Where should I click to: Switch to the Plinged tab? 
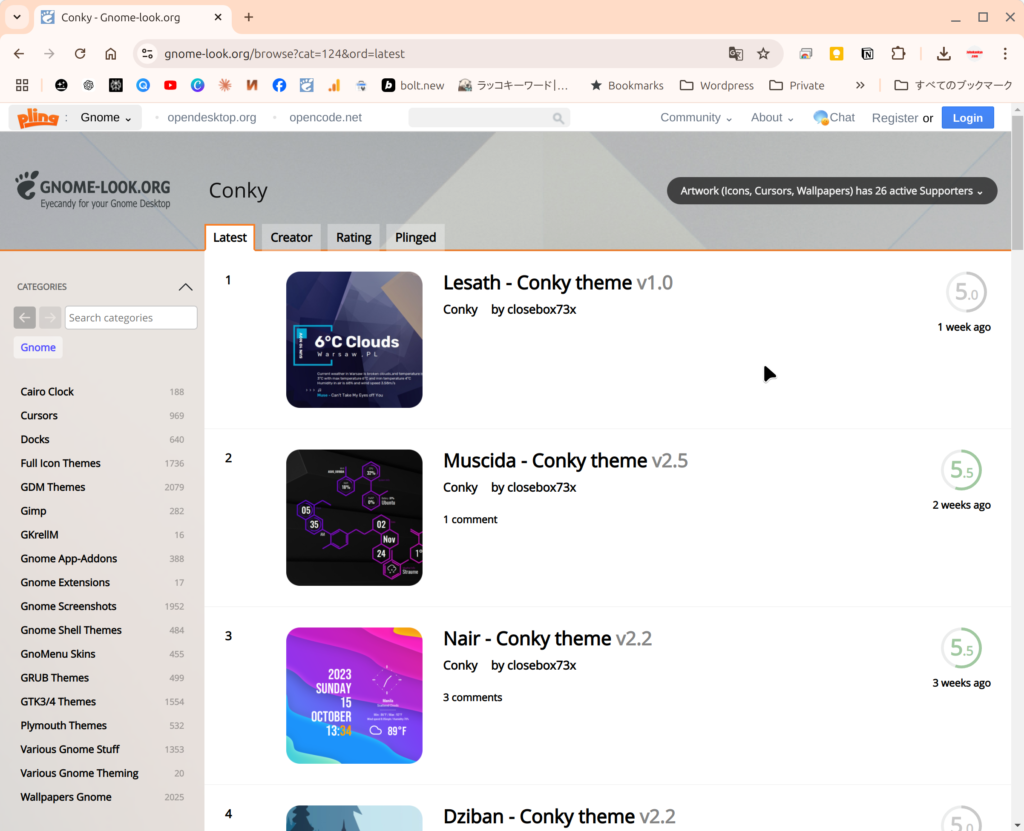coord(415,238)
